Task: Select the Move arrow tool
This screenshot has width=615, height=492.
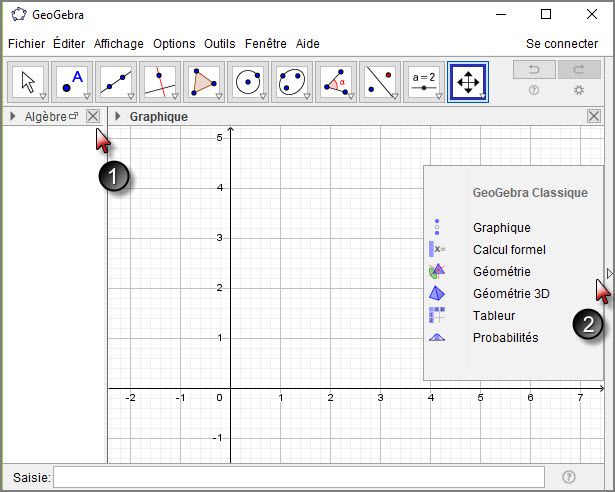Action: pyautogui.click(x=28, y=82)
